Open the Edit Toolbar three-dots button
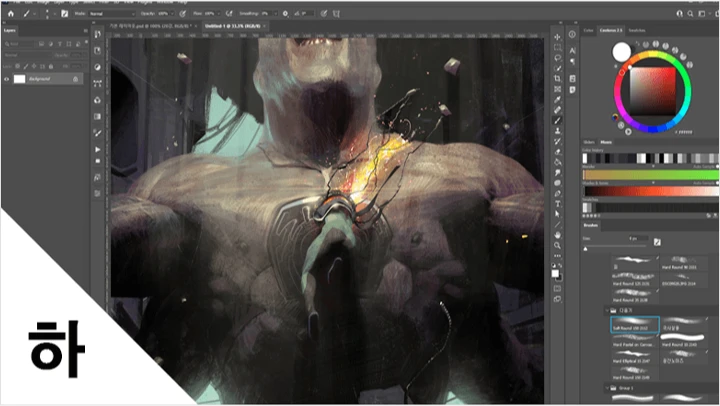The width and height of the screenshot is (720, 406). tap(557, 256)
